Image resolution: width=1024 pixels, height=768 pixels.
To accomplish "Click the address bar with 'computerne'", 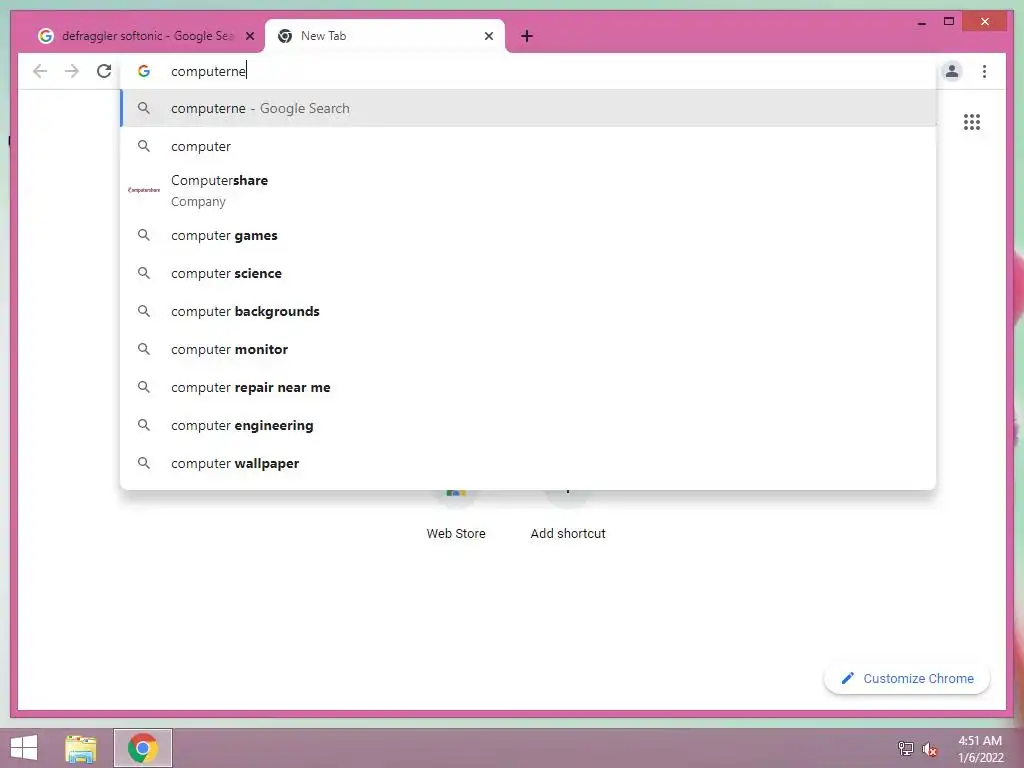I will tap(529, 71).
